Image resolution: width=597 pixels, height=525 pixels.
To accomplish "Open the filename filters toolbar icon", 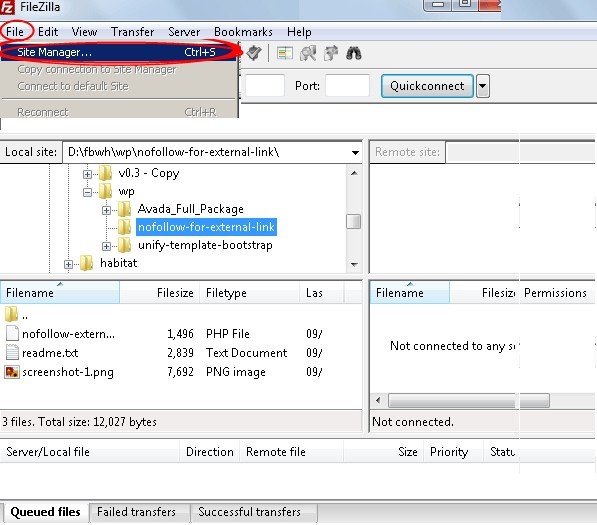I will (x=285, y=53).
